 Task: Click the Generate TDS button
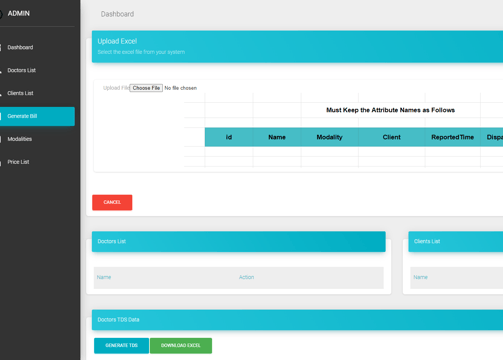click(x=121, y=346)
